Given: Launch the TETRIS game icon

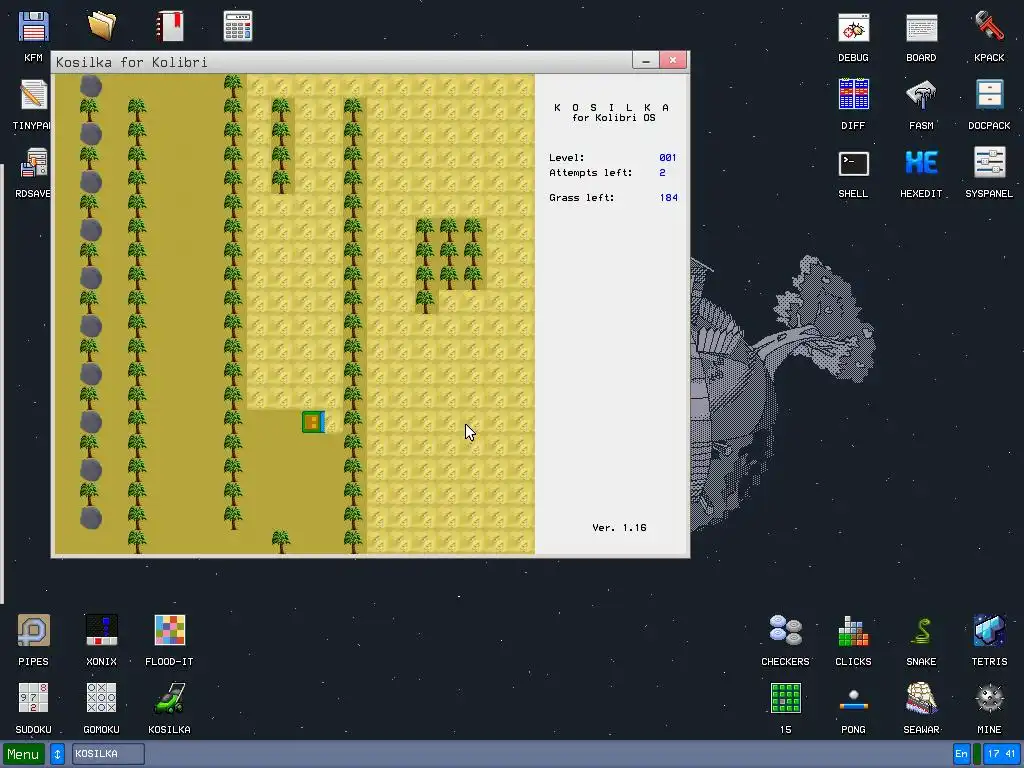Looking at the screenshot, I should coord(989,631).
